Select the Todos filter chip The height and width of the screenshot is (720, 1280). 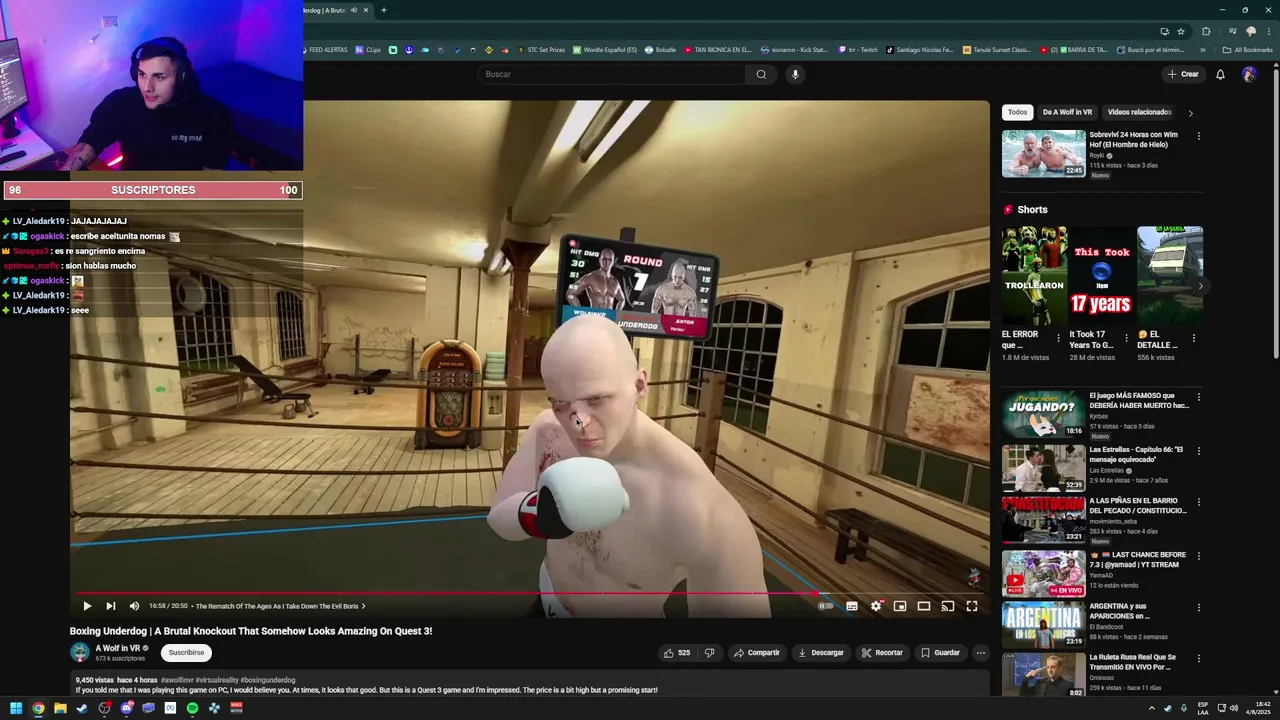pyautogui.click(x=1017, y=112)
